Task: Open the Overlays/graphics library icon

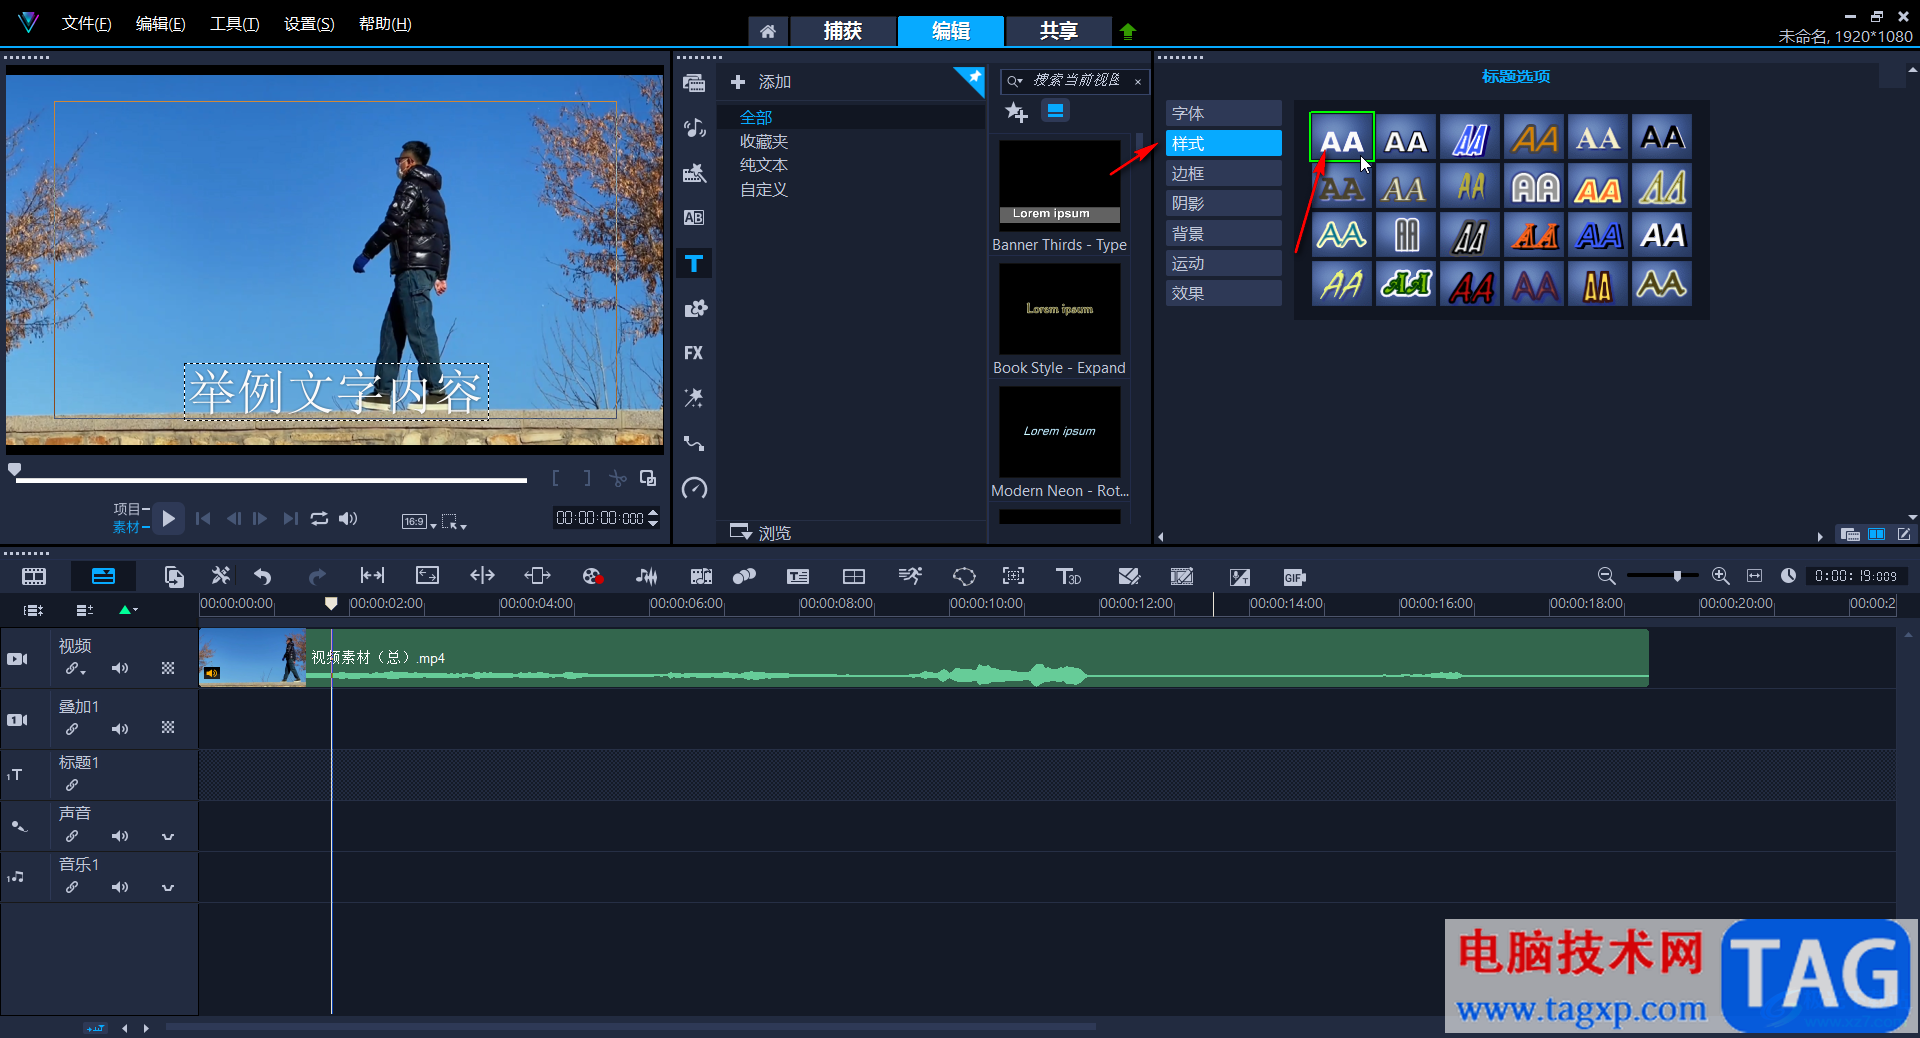Action: point(694,308)
